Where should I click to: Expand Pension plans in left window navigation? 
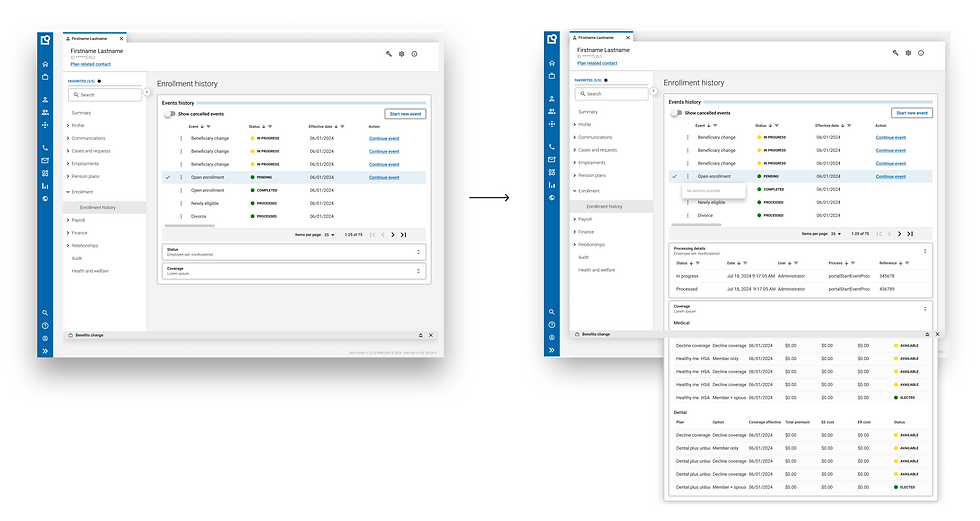(68, 176)
